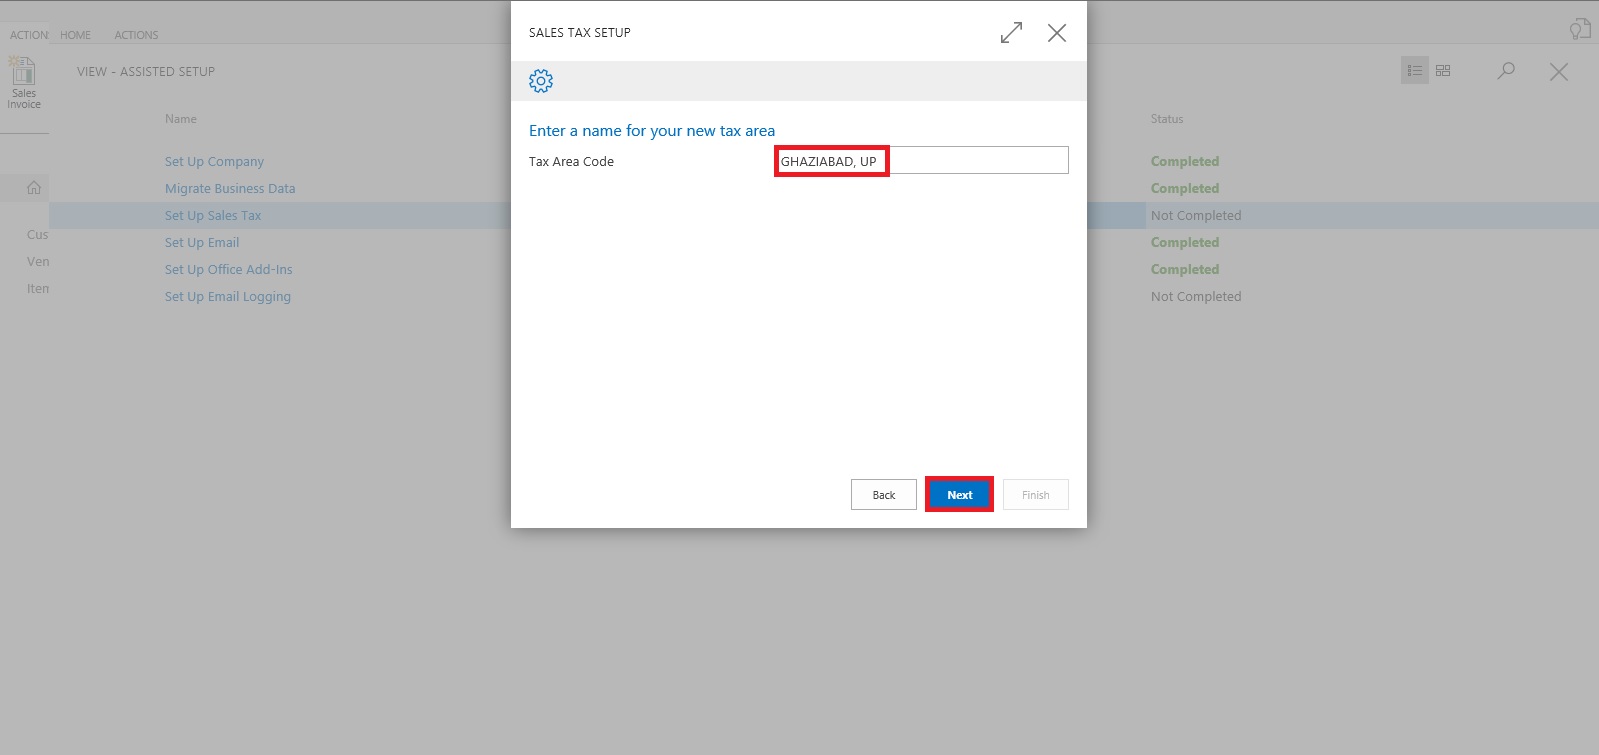Close the Sales Tax Setup dialog
This screenshot has width=1599, height=755.
click(x=1056, y=33)
